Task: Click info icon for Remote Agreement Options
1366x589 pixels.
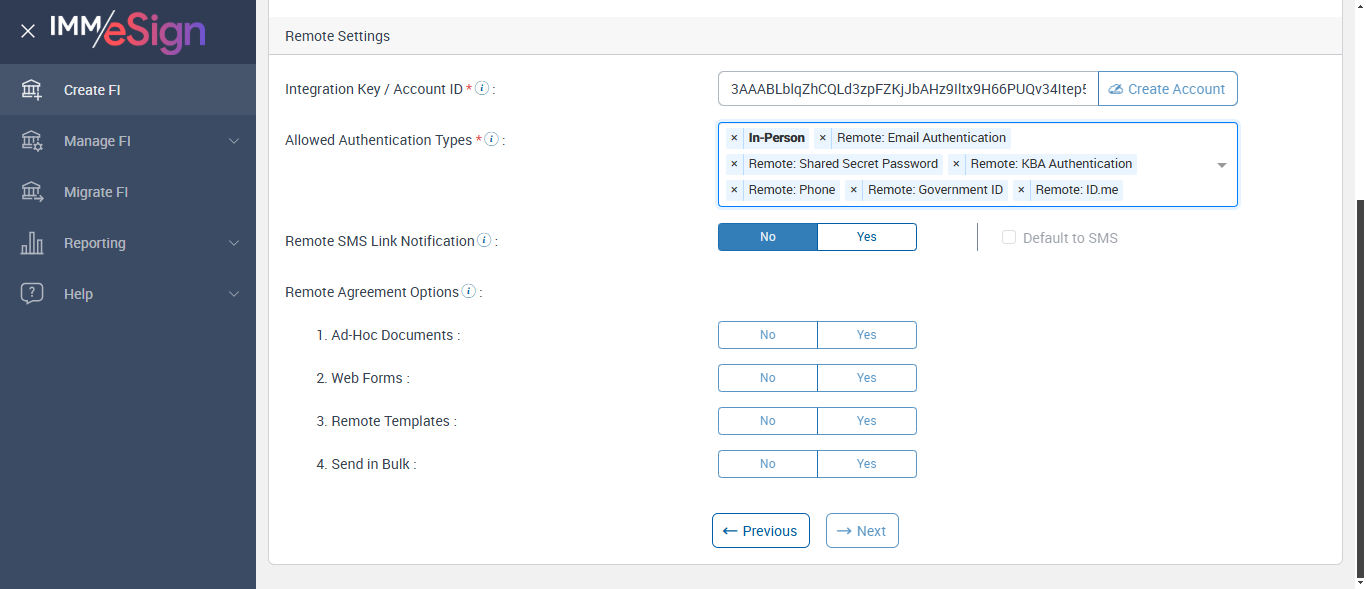Action: 468,292
